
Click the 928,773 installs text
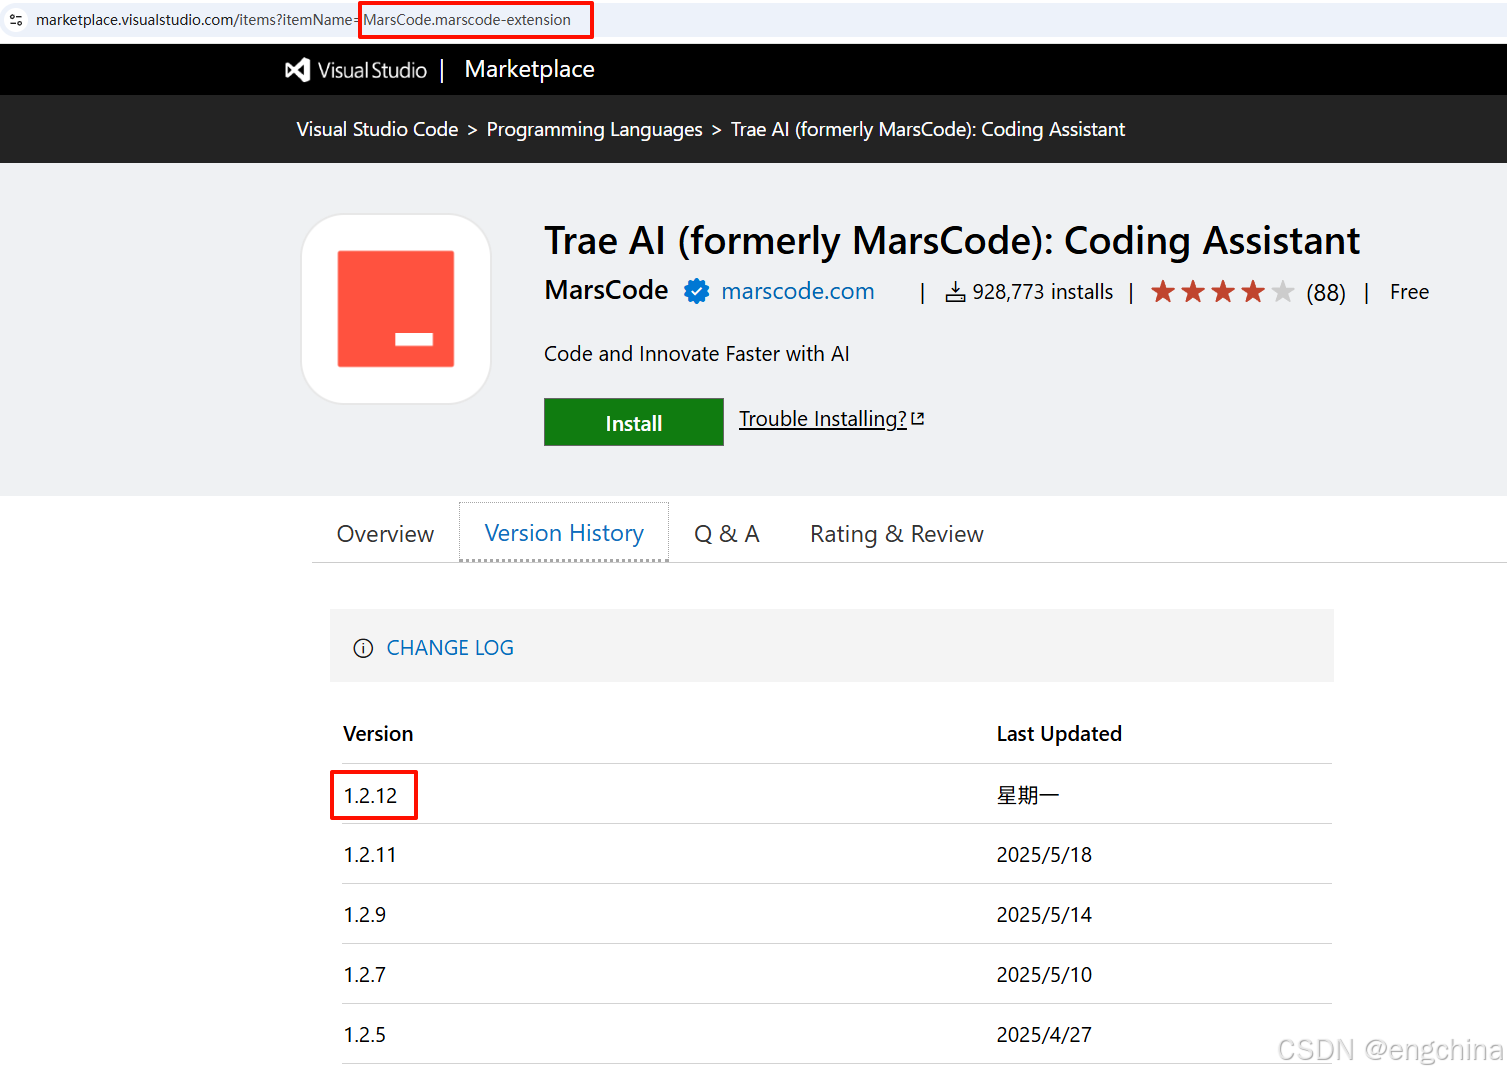(1042, 292)
